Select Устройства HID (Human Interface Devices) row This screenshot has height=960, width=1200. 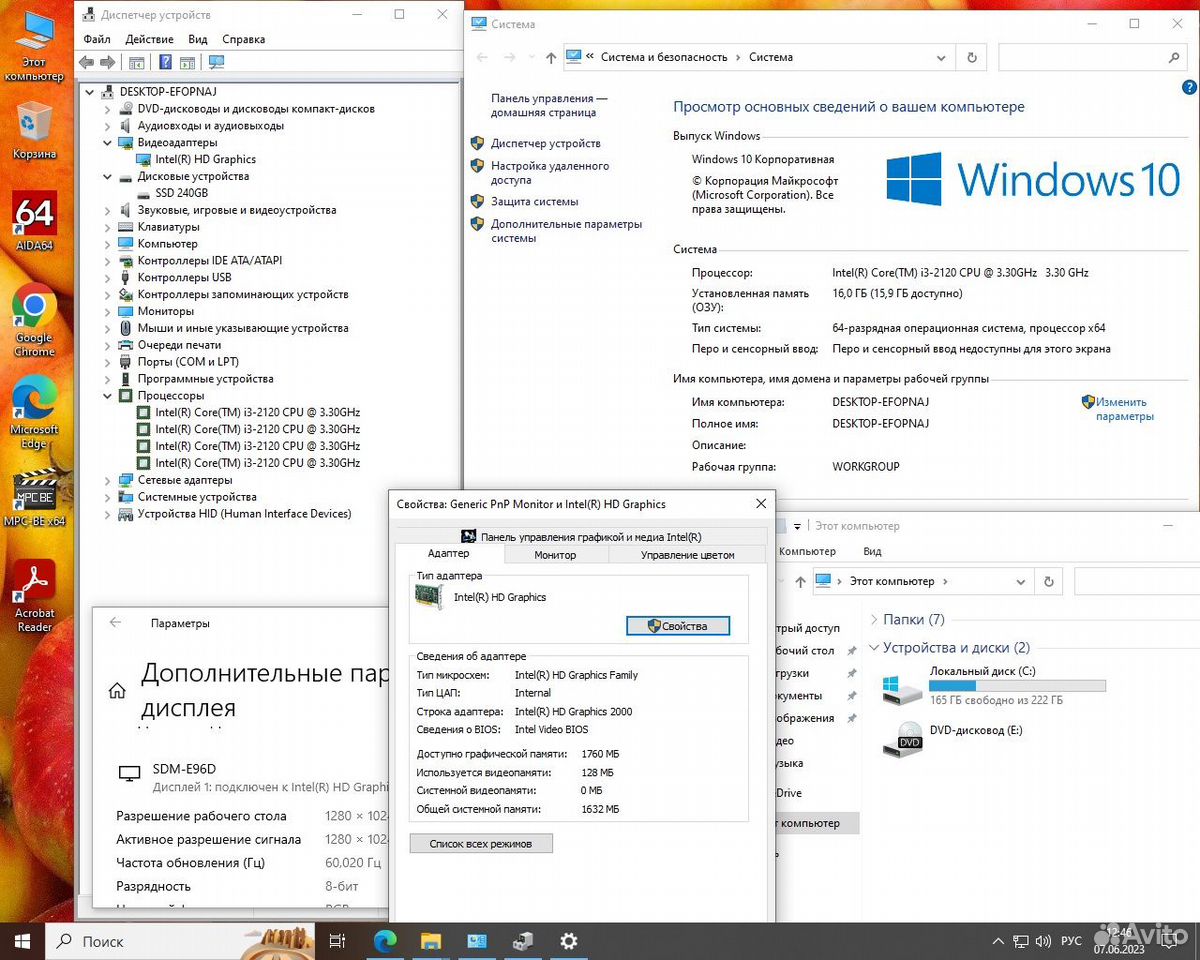pyautogui.click(x=244, y=514)
